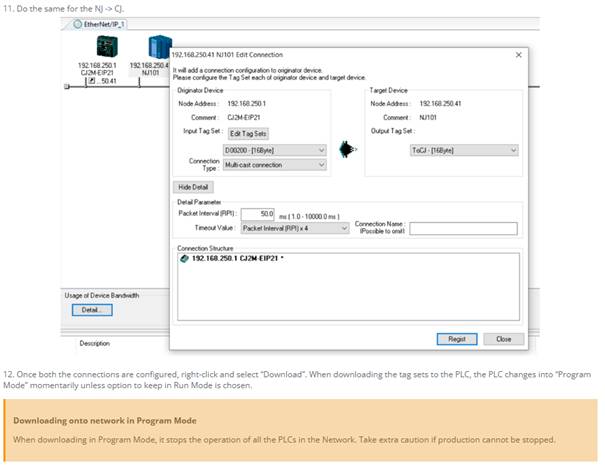Open the Multi-cast connection type dropdown
This screenshot has width=605, height=467.
274,165
